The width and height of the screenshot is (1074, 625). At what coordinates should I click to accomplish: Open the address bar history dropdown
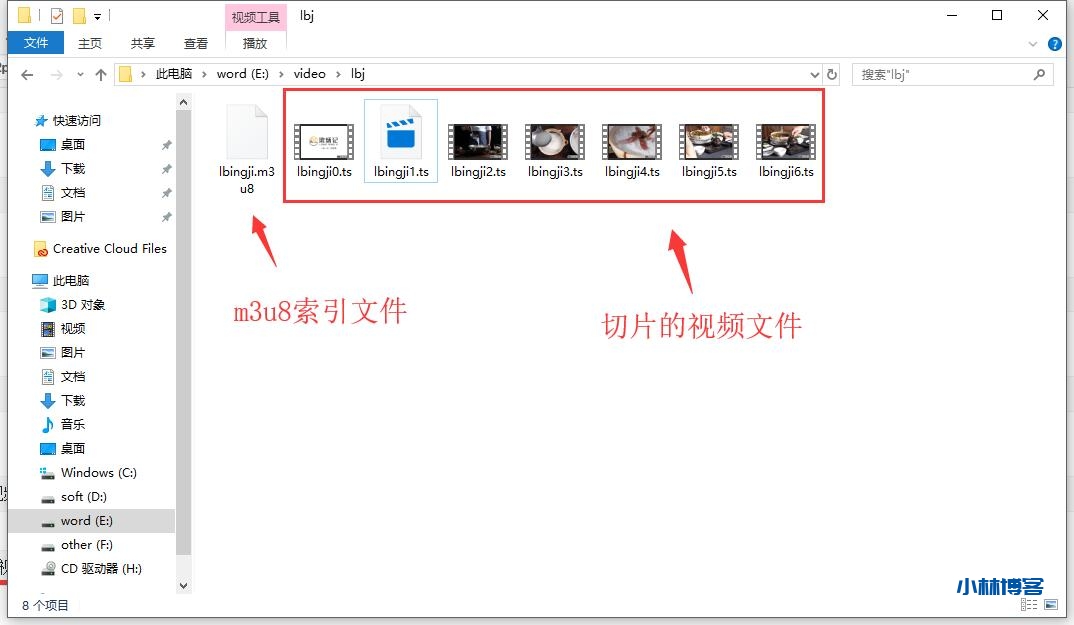pos(812,75)
